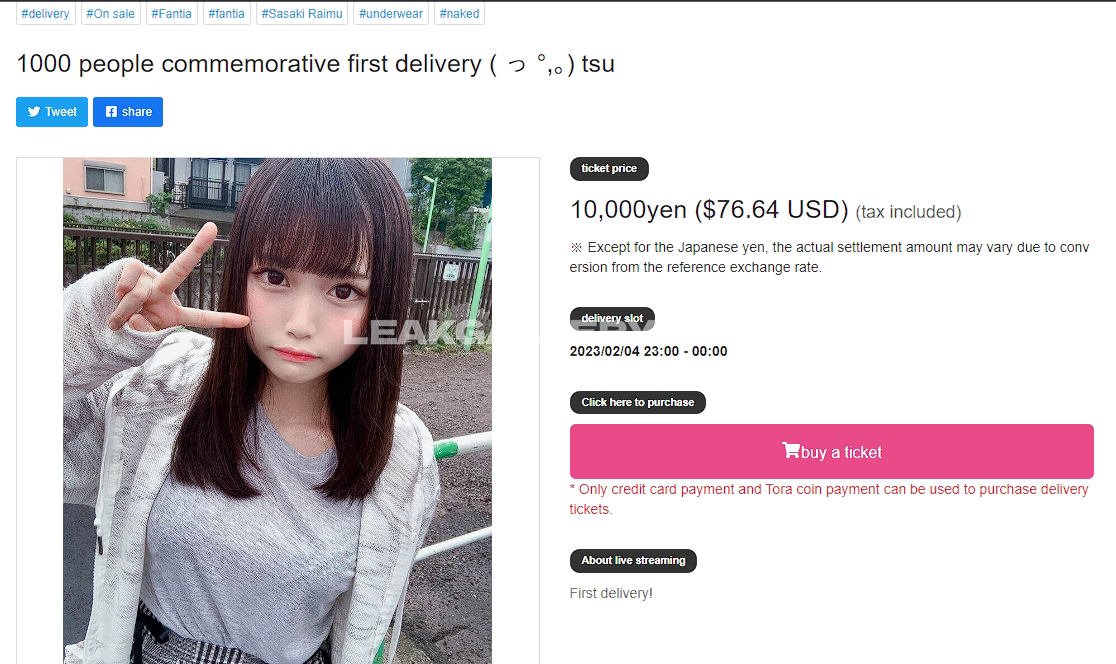The image size is (1116, 664).
Task: Open the peace-sign photo thumbnail
Action: 278,411
